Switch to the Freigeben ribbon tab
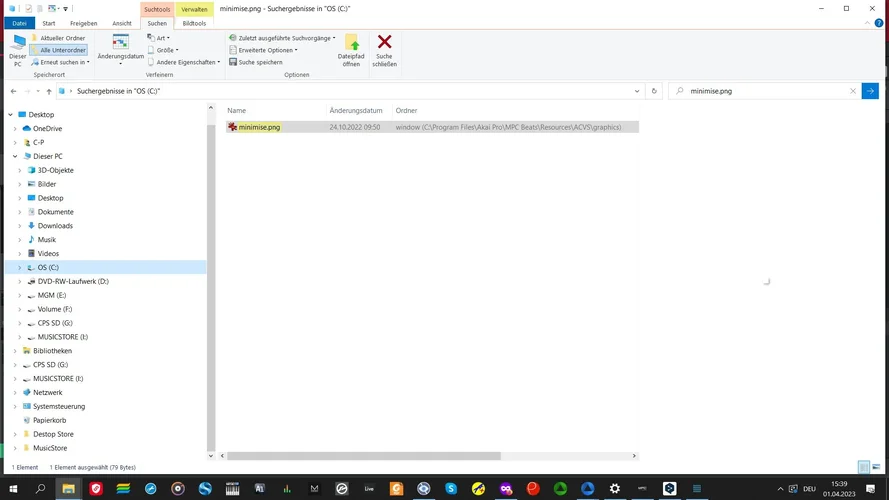This screenshot has width=889, height=500. (83, 23)
